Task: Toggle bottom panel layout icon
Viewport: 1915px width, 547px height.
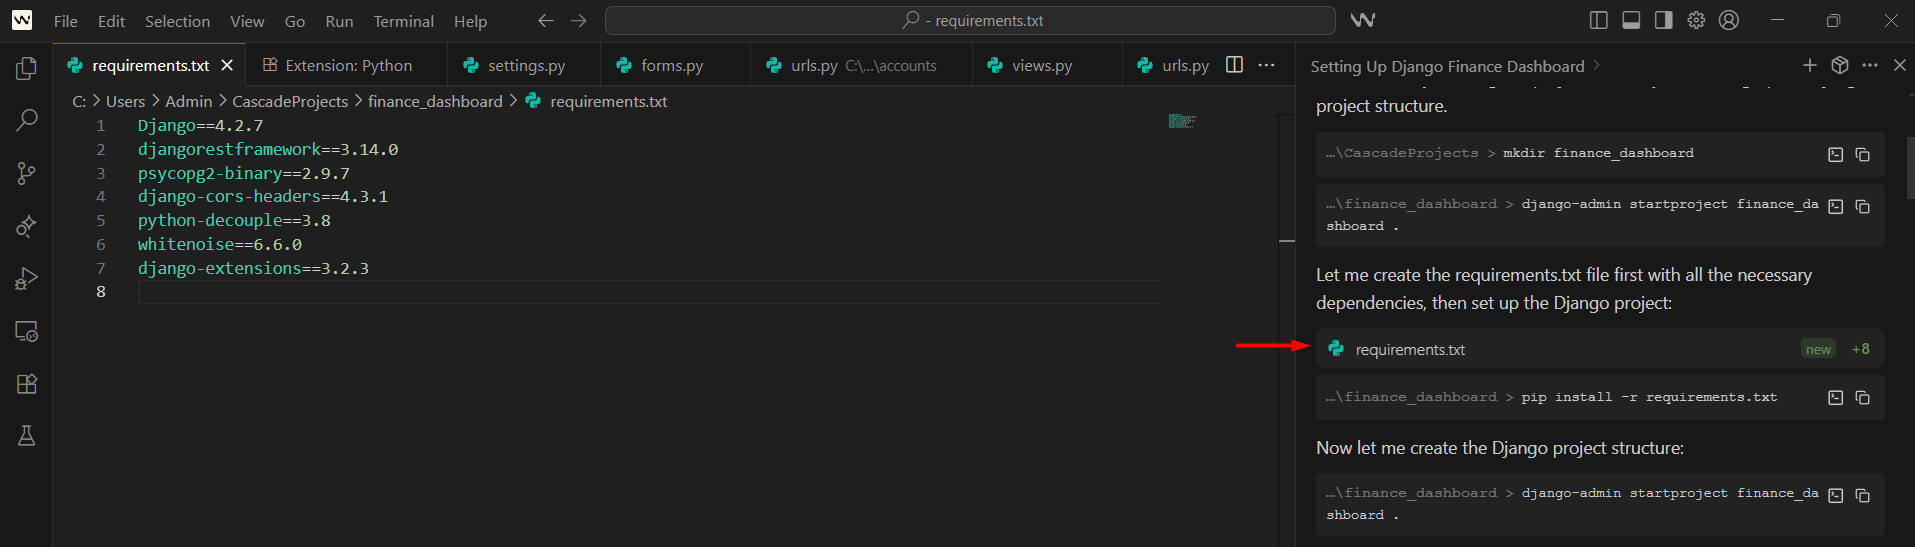Action: [1631, 20]
